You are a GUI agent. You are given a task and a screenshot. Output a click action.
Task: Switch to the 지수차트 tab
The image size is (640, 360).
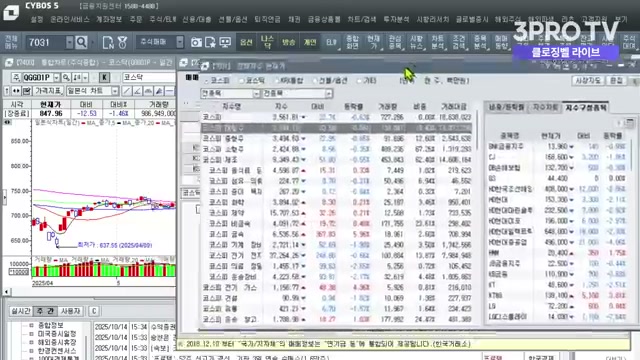(x=545, y=107)
